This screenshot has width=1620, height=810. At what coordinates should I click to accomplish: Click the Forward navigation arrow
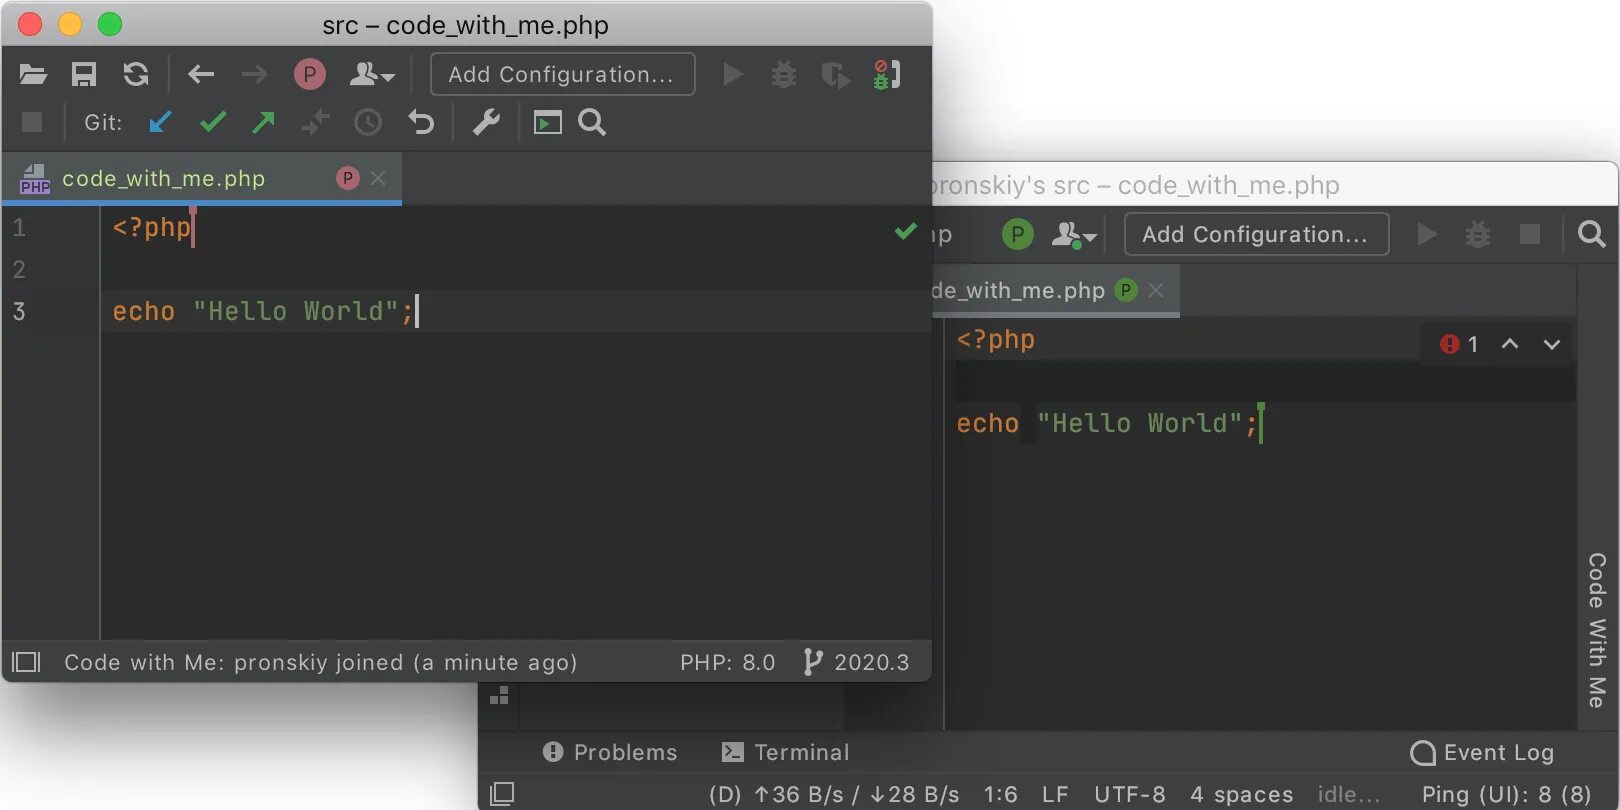coord(255,75)
